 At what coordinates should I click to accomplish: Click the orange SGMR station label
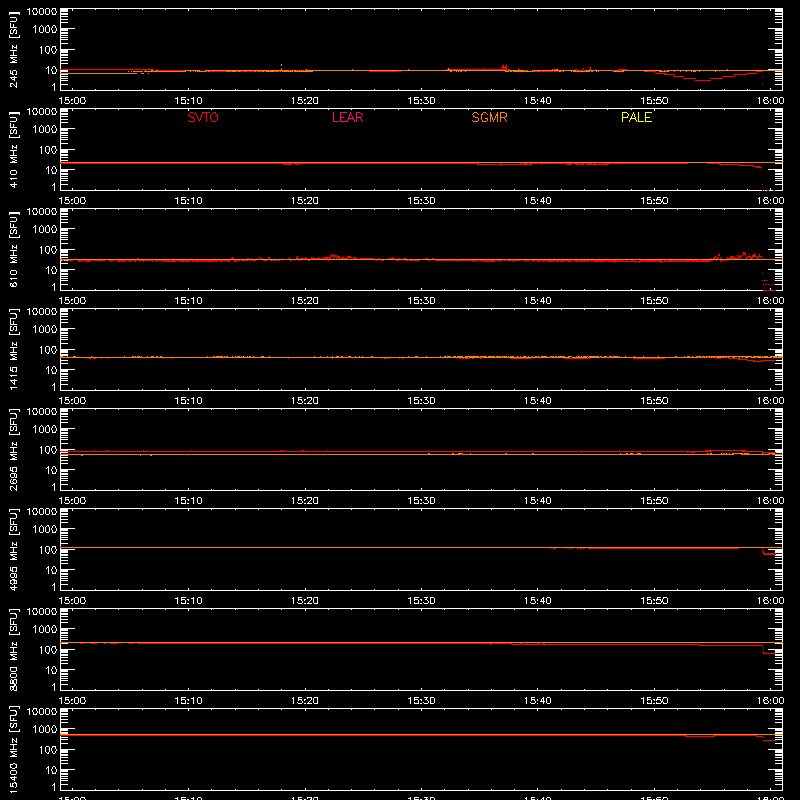pyautogui.click(x=489, y=117)
